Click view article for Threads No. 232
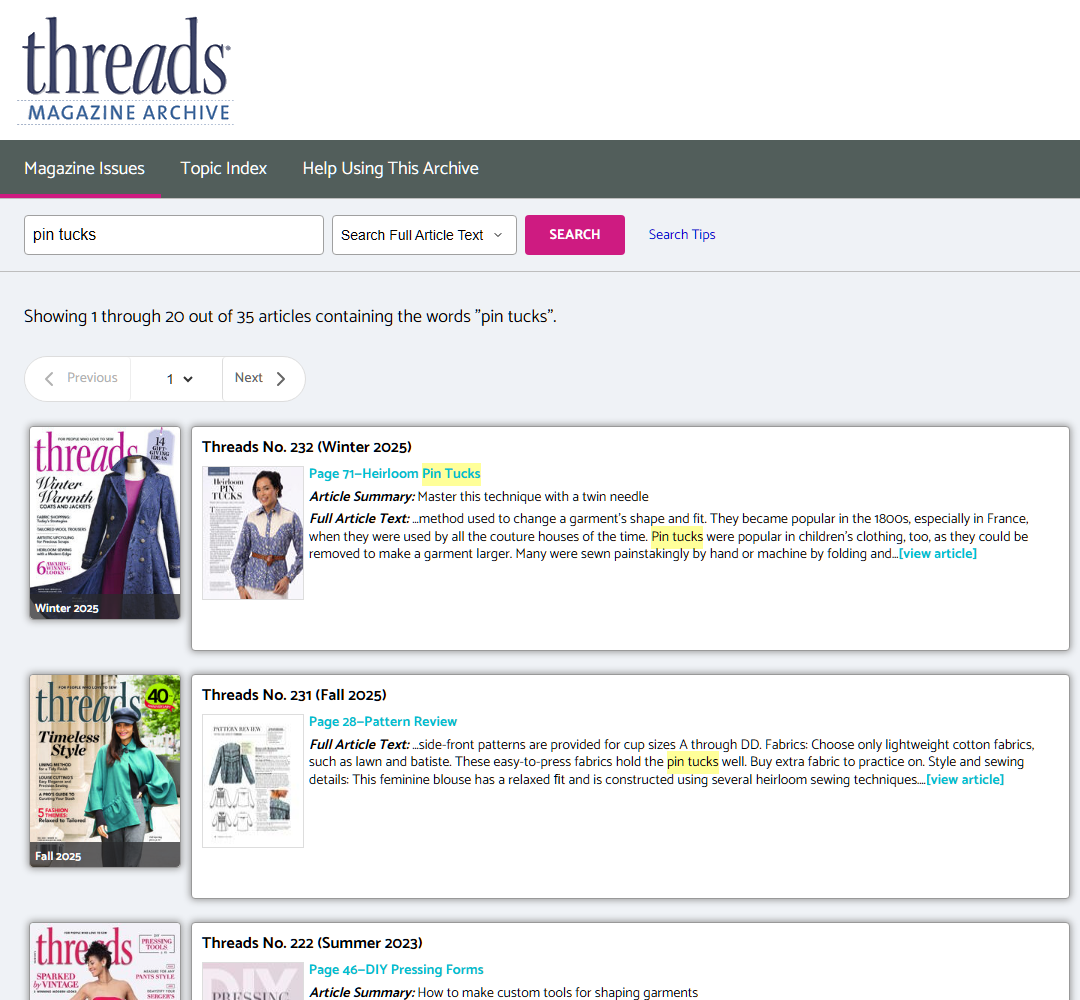The image size is (1080, 1000). point(937,553)
